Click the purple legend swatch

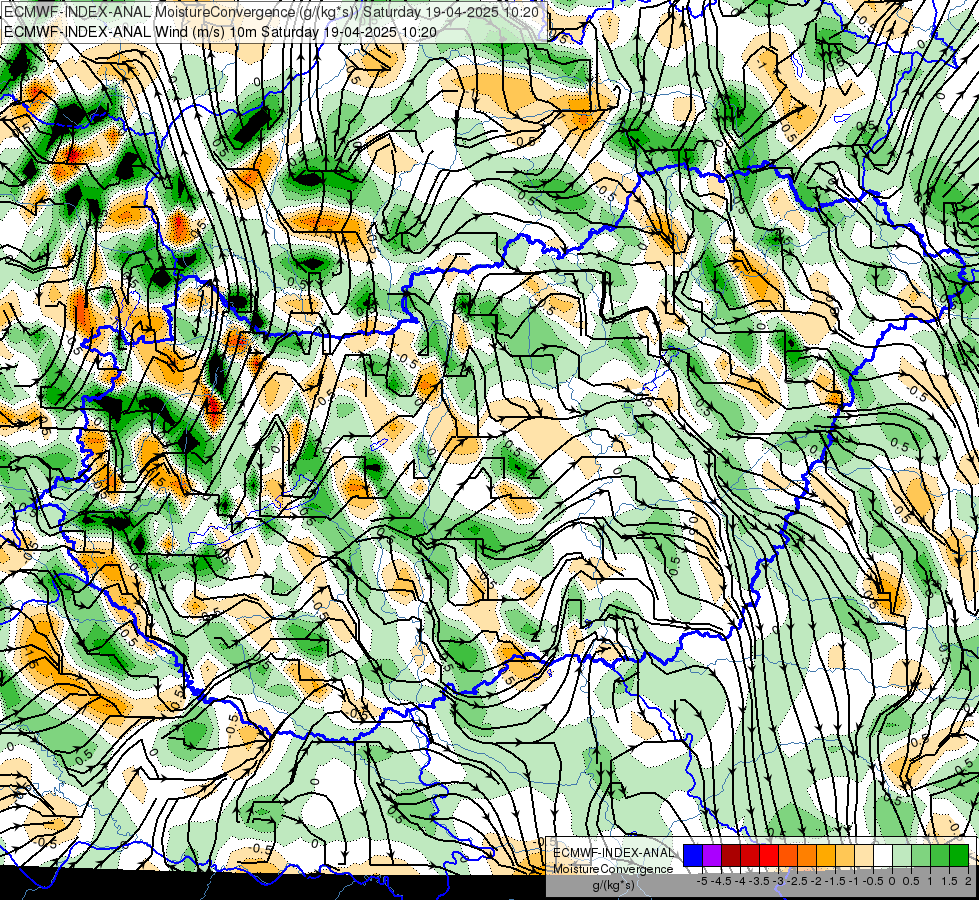pyautogui.click(x=712, y=856)
